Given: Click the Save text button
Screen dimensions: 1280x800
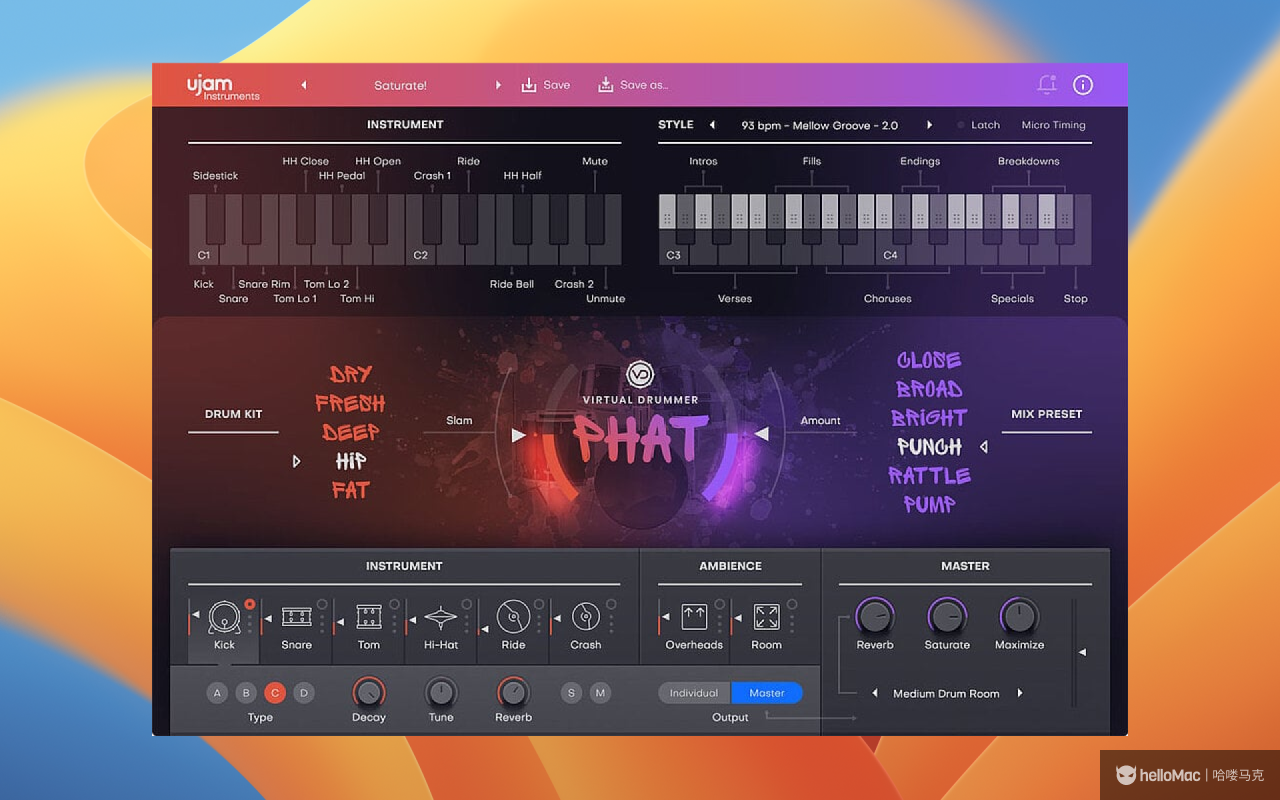Looking at the screenshot, I should pyautogui.click(x=557, y=85).
